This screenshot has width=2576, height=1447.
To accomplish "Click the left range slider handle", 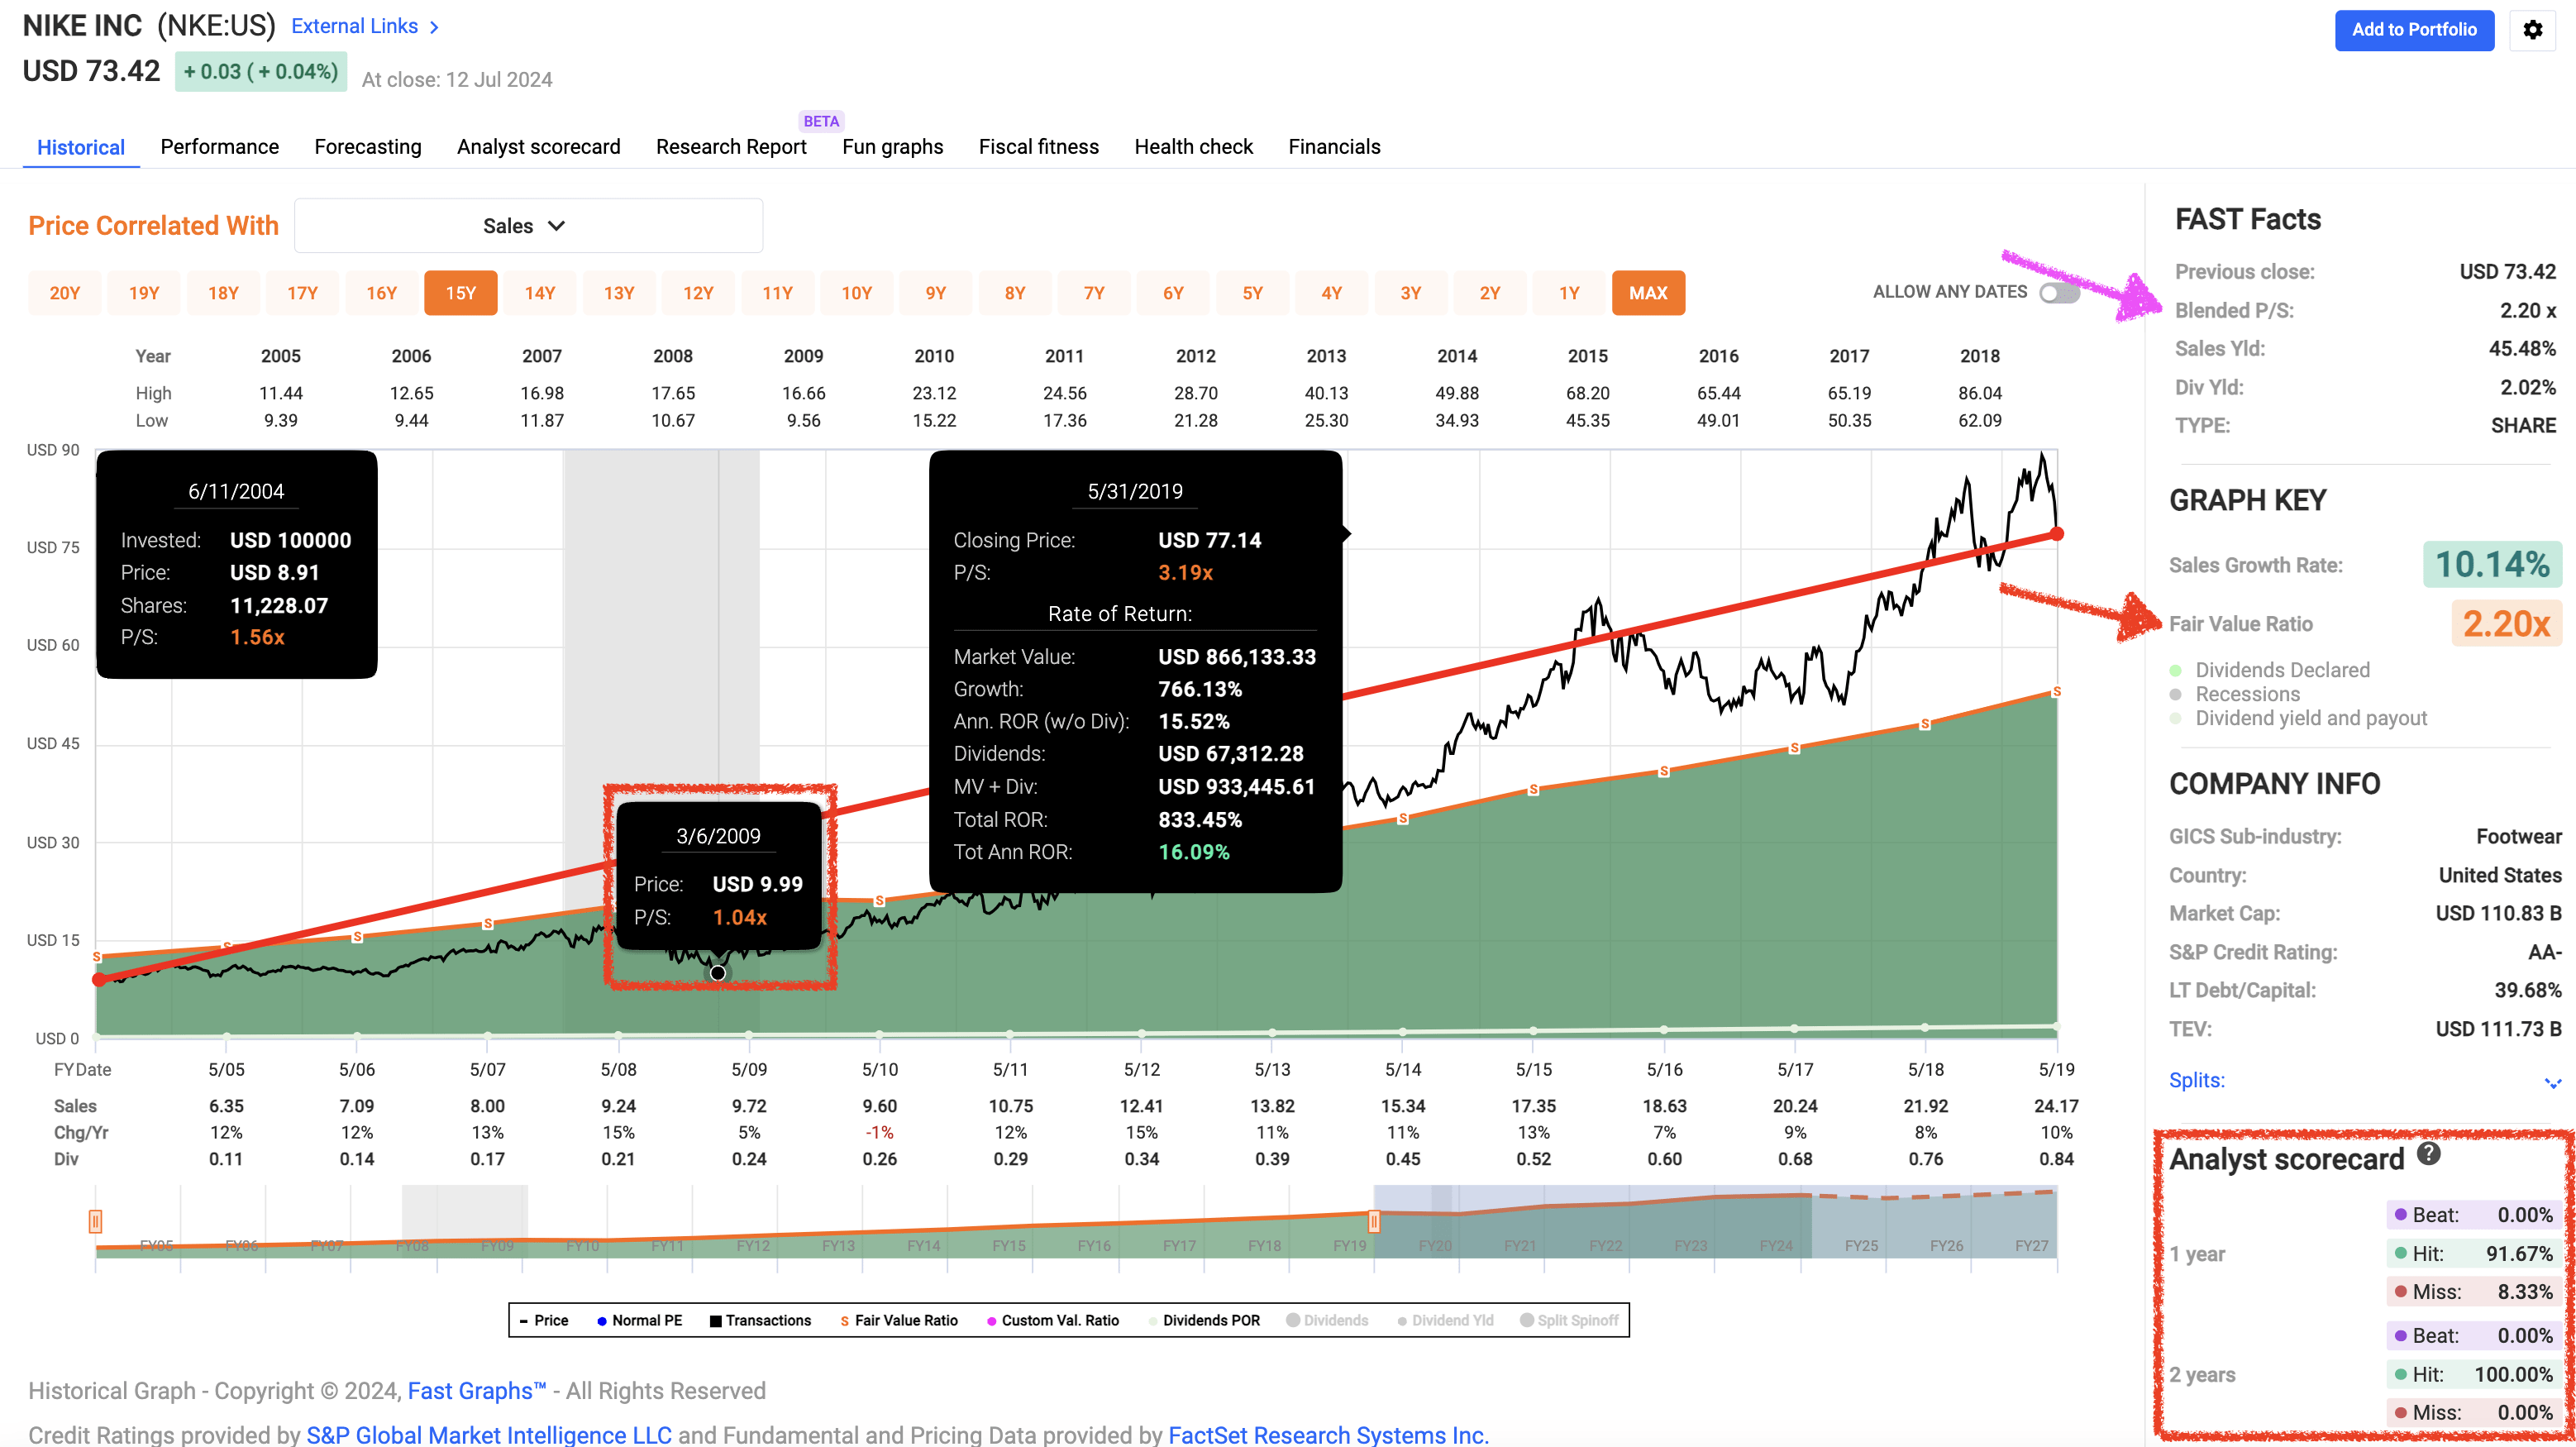I will 95,1221.
